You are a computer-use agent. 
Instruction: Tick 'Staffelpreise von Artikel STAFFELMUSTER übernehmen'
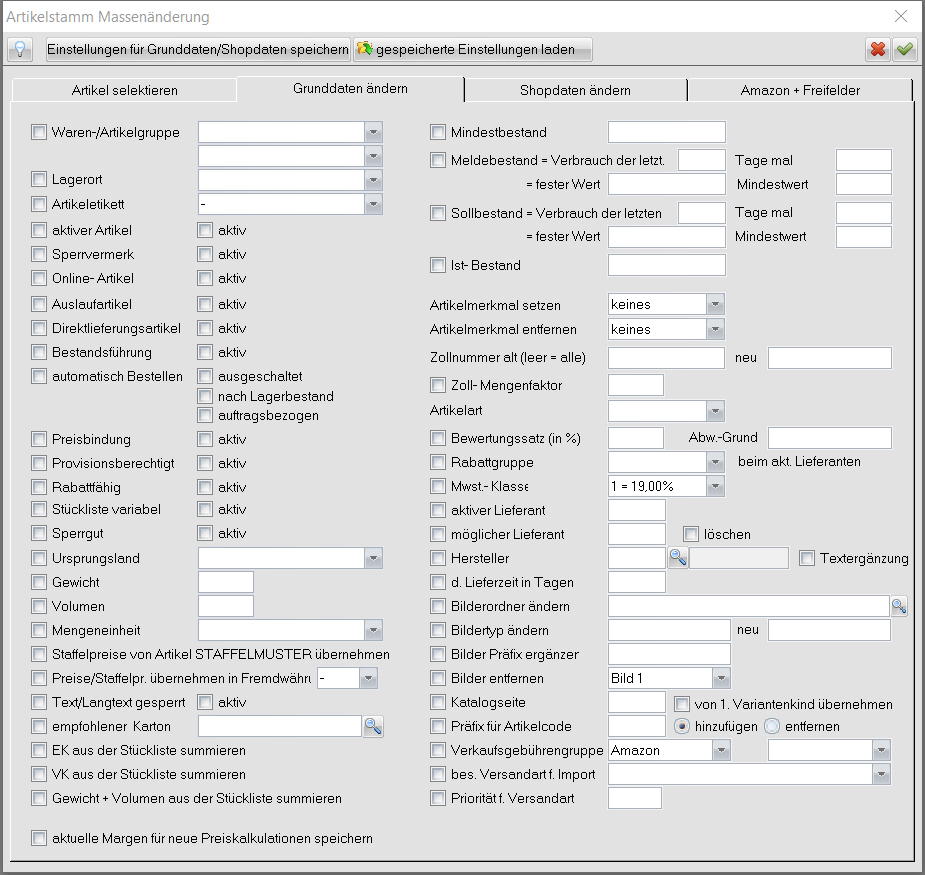pyautogui.click(x=39, y=654)
